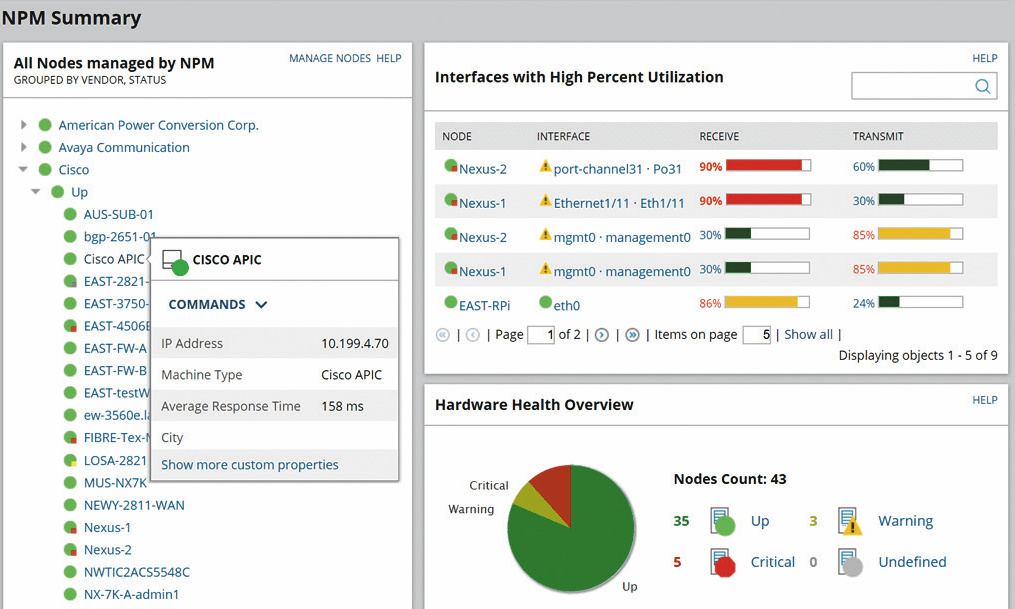This screenshot has height=609, width=1015.
Task: Click green status icon next to eth0
Action: 545,302
